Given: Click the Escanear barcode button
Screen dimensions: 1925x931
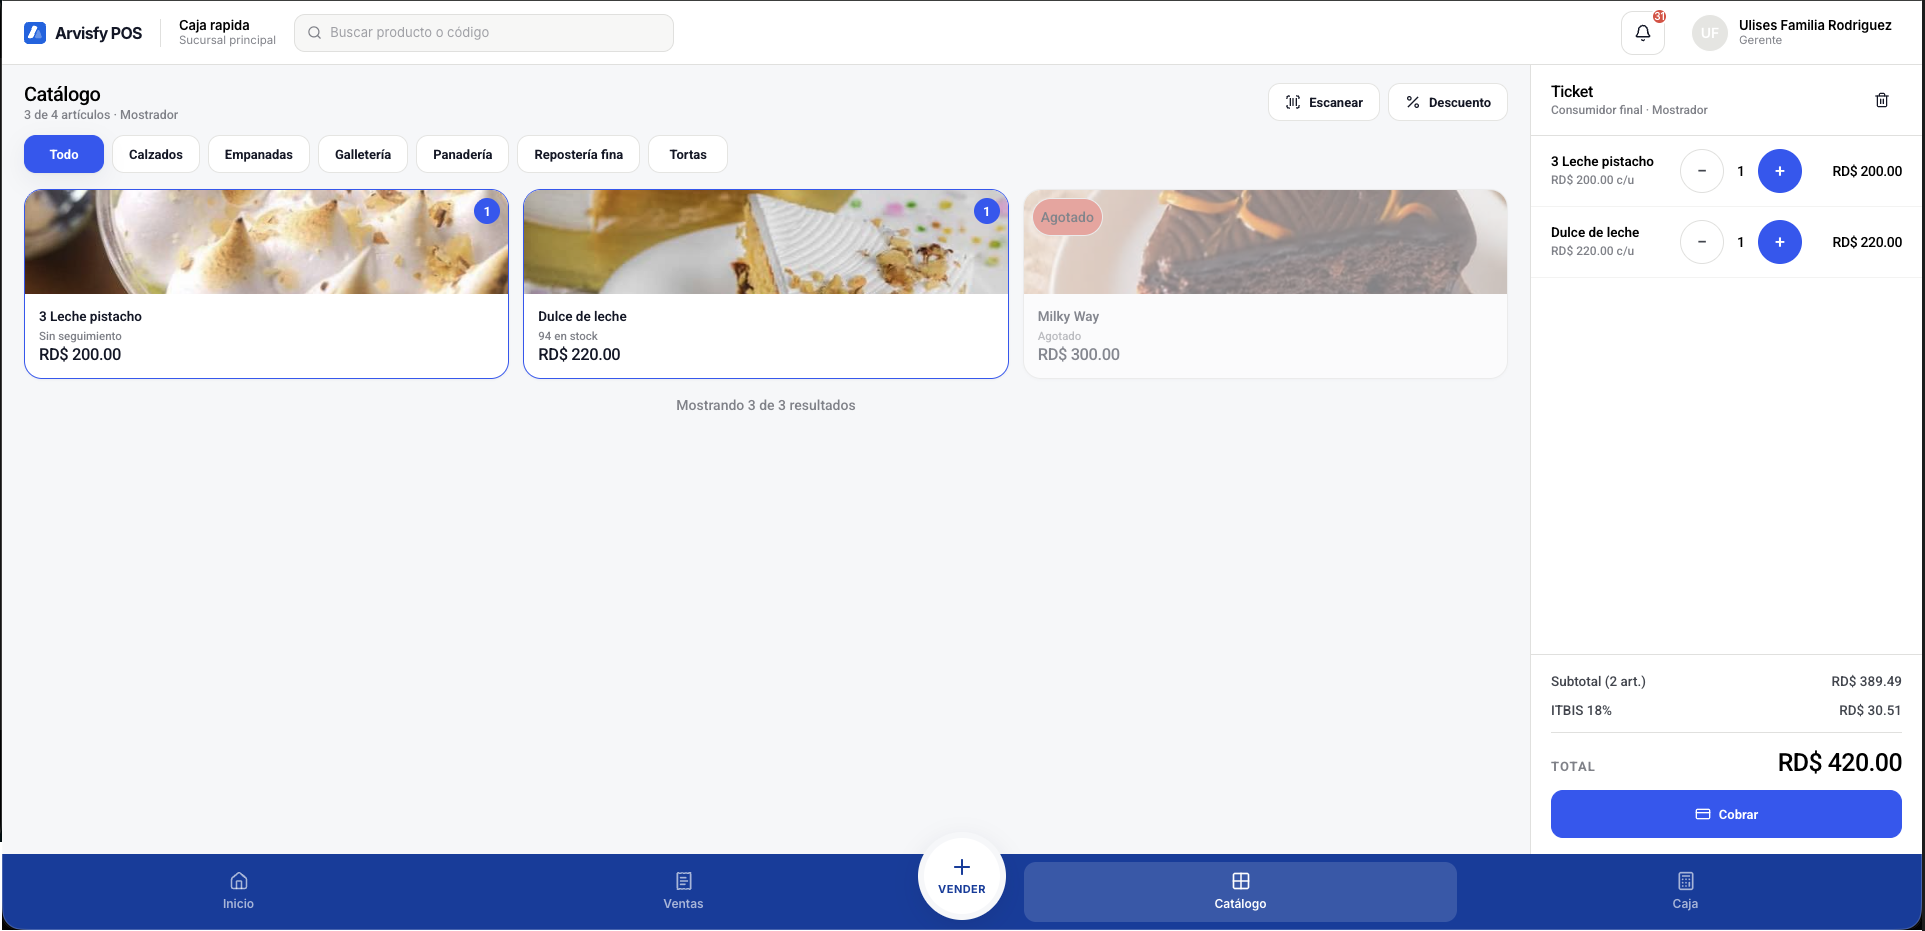Looking at the screenshot, I should coord(1324,102).
